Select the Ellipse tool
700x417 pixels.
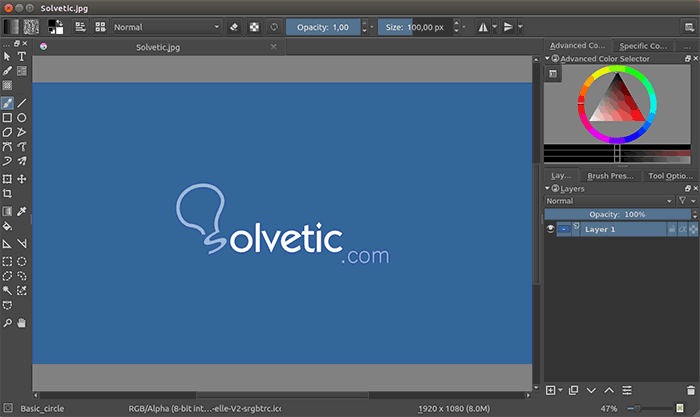pyautogui.click(x=21, y=118)
